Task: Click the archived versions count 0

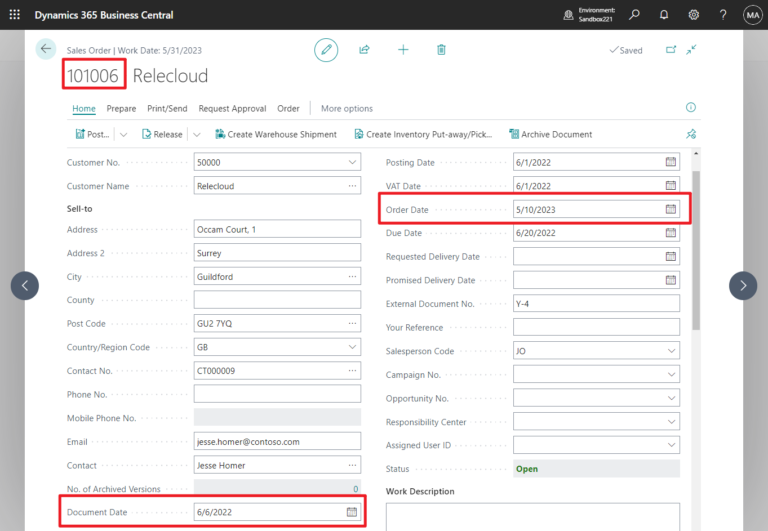Action: click(356, 489)
